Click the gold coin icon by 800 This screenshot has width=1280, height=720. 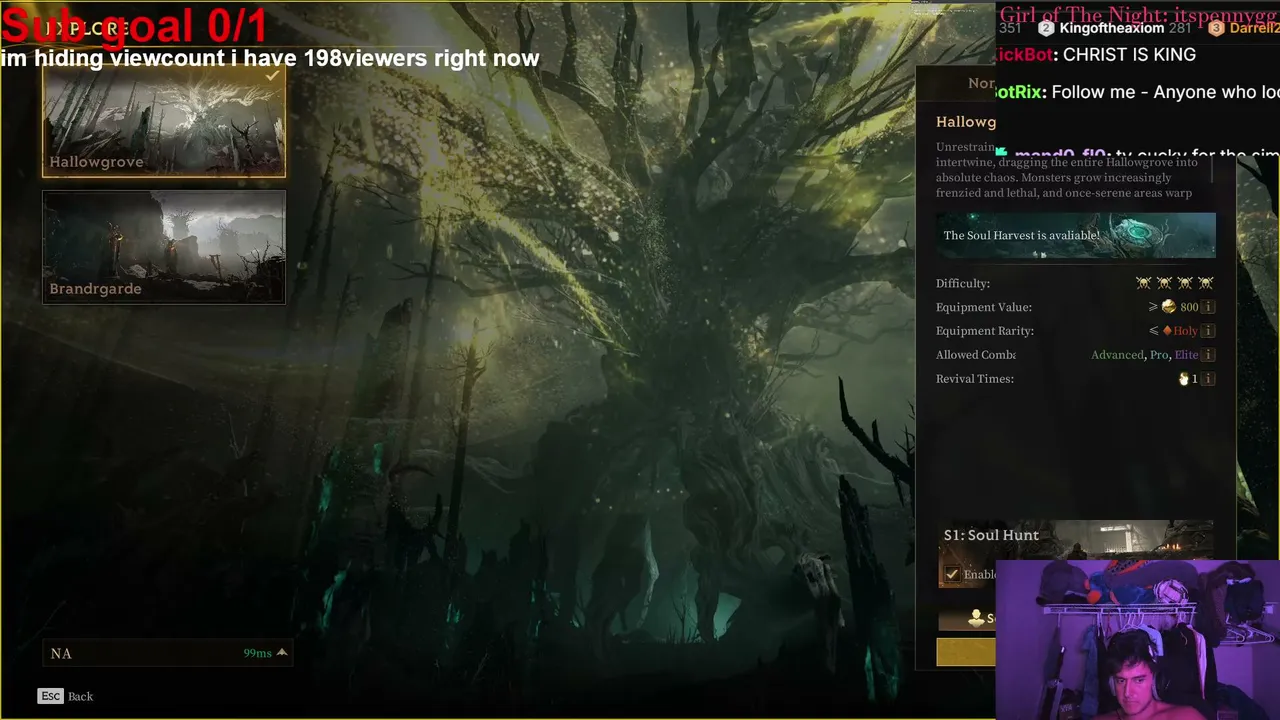(x=1168, y=307)
